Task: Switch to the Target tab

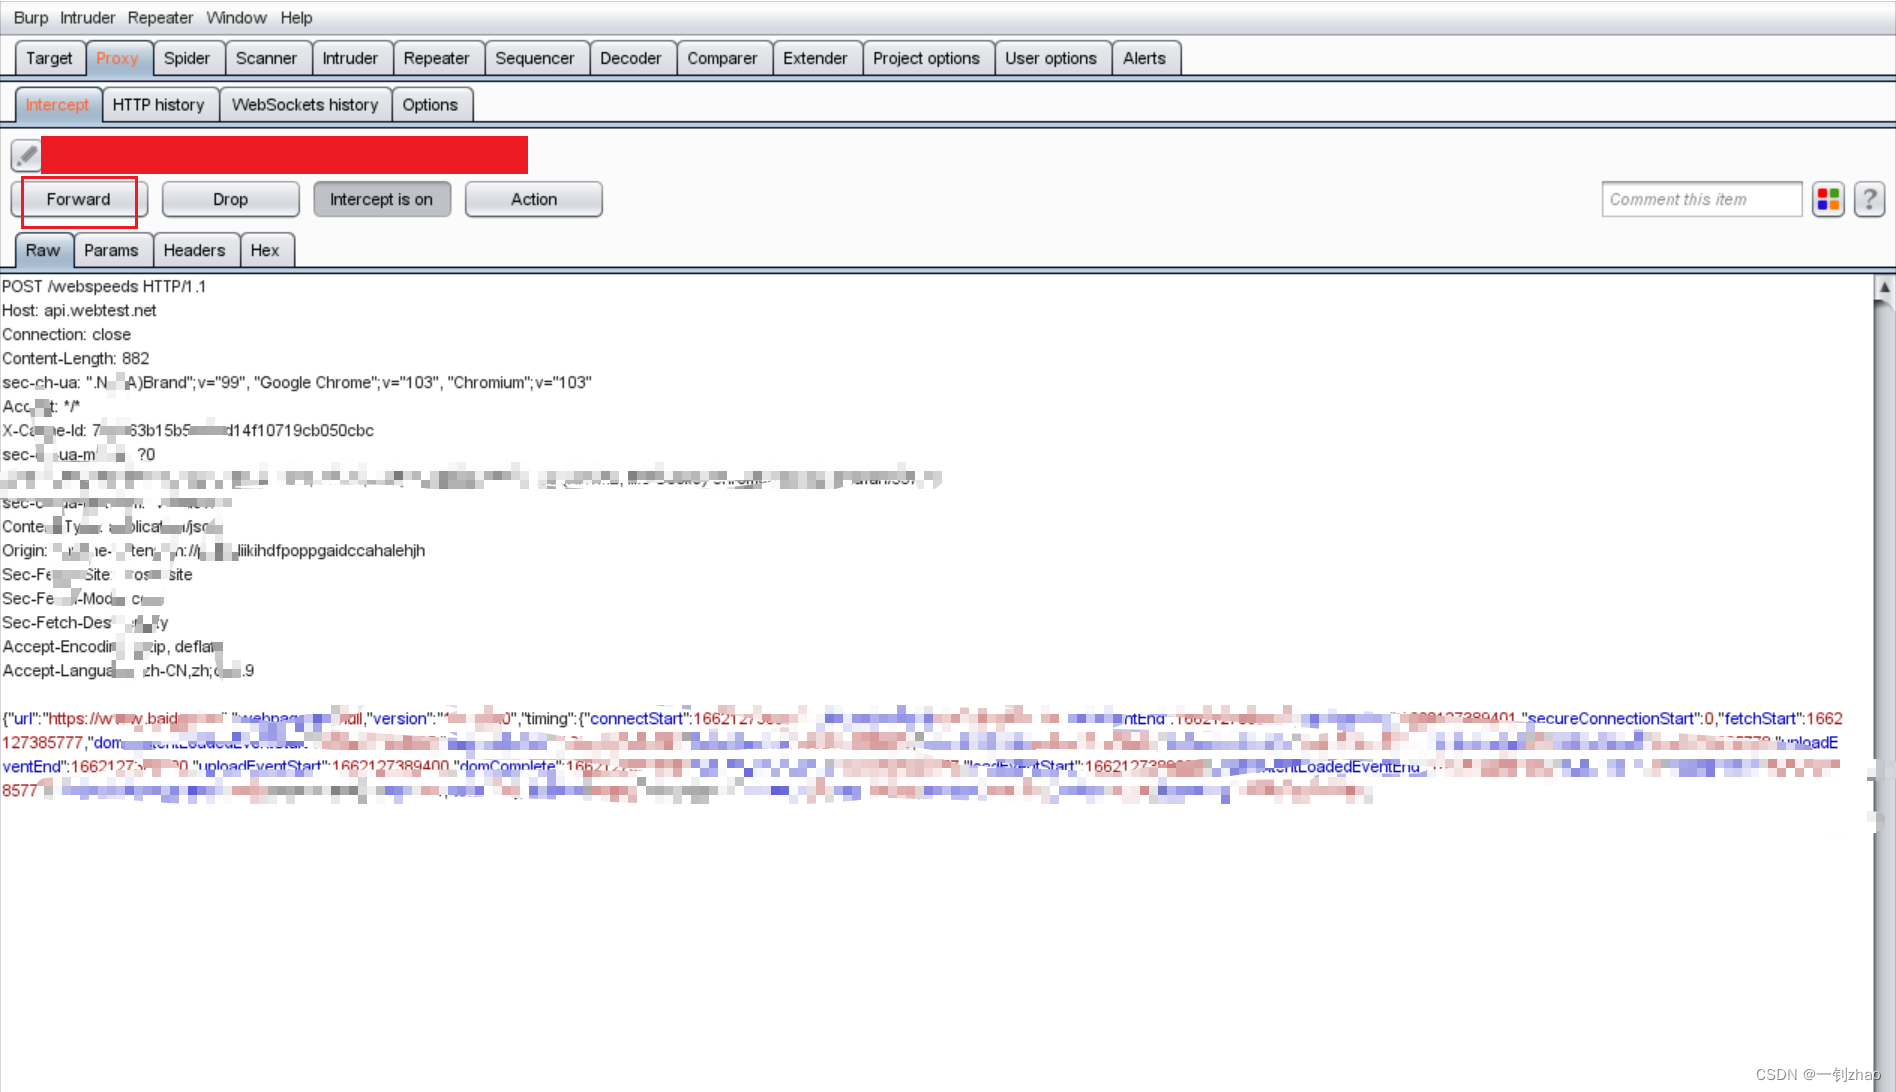Action: [x=49, y=58]
